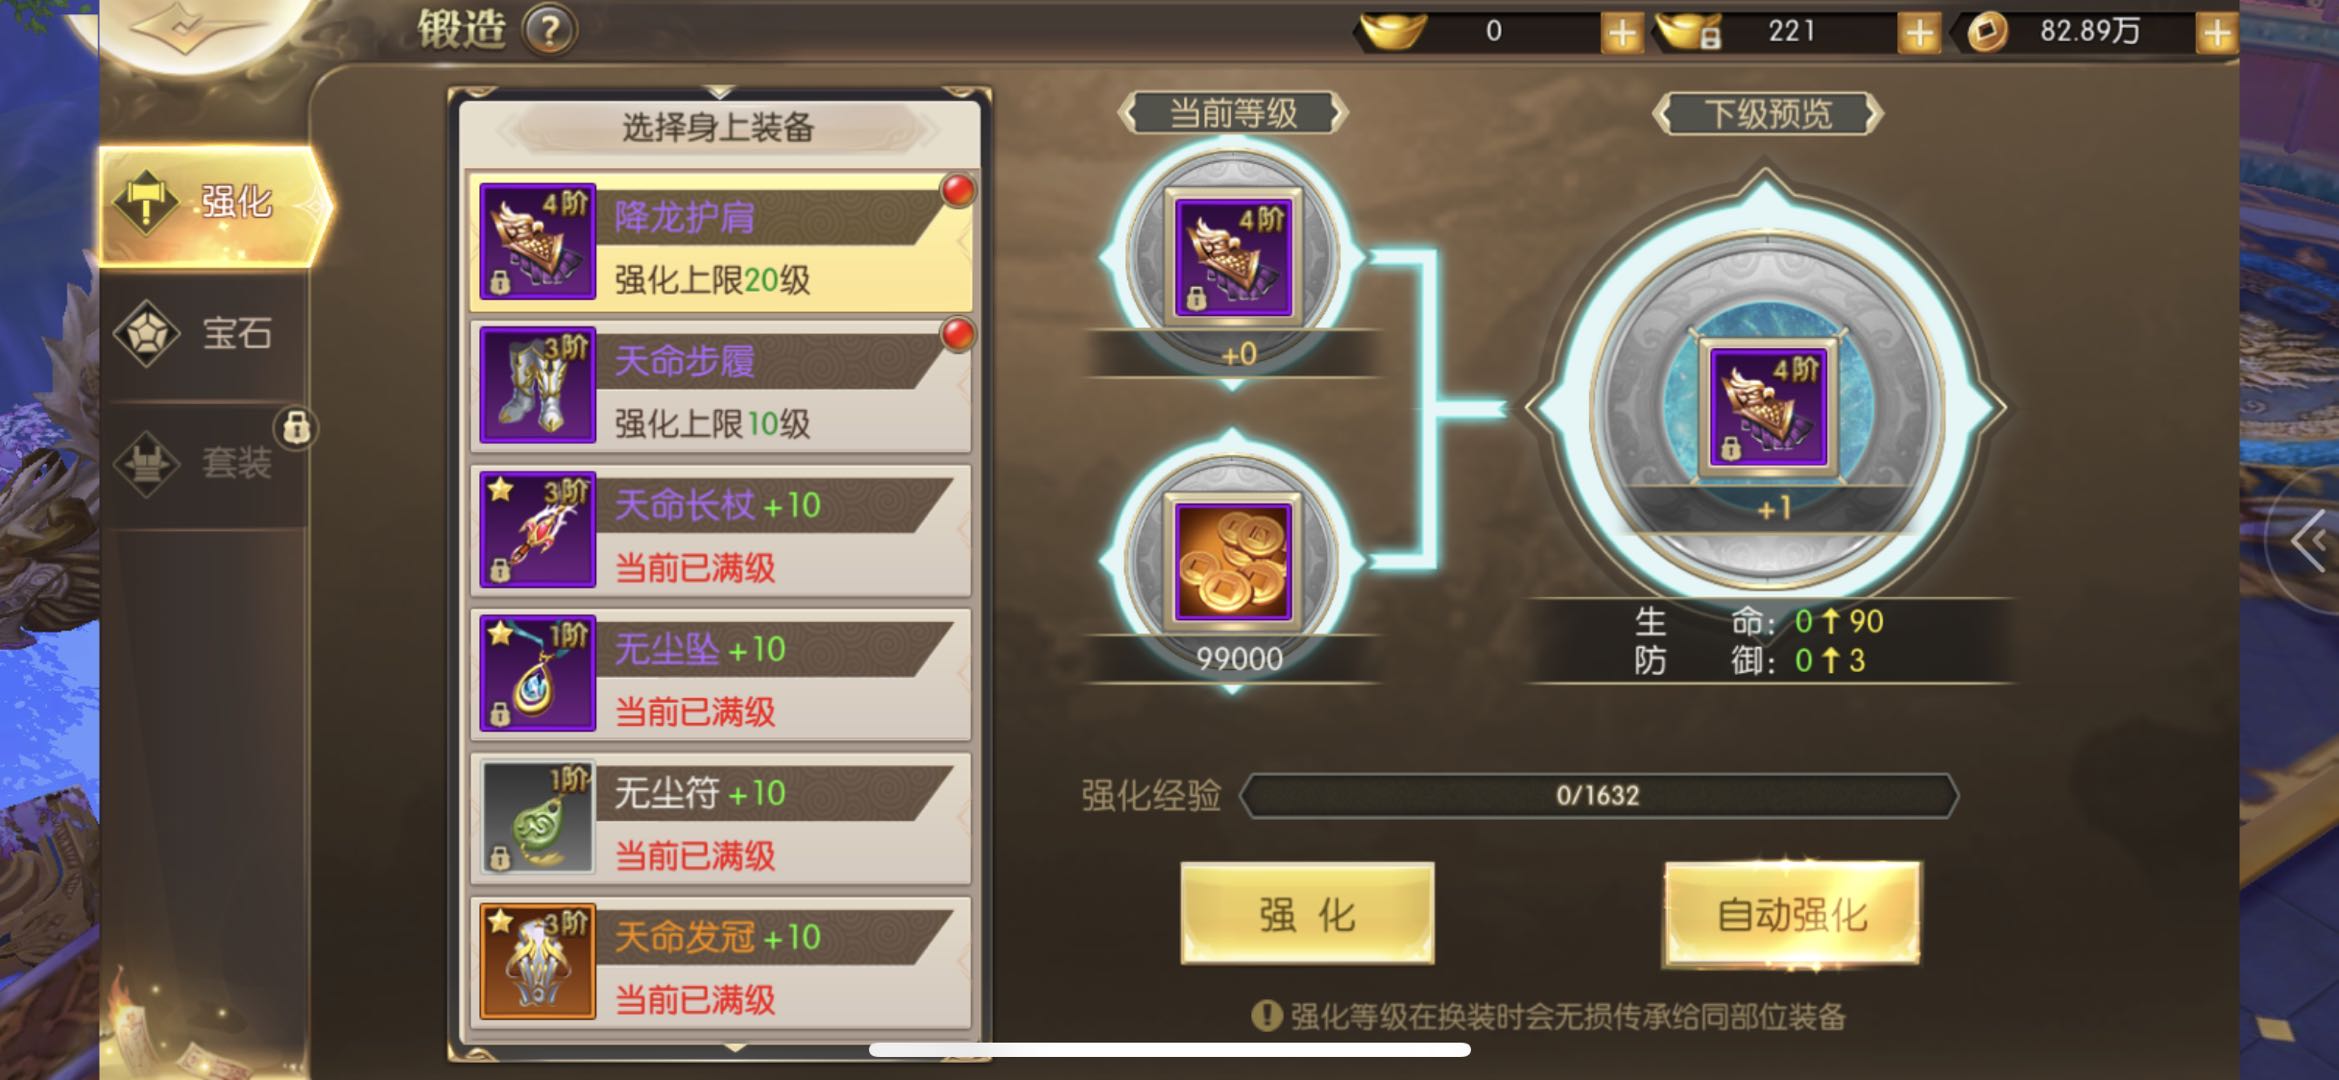Image resolution: width=2339 pixels, height=1080 pixels.
Task: Switch to the 强化 enhancement tab
Action: click(213, 205)
